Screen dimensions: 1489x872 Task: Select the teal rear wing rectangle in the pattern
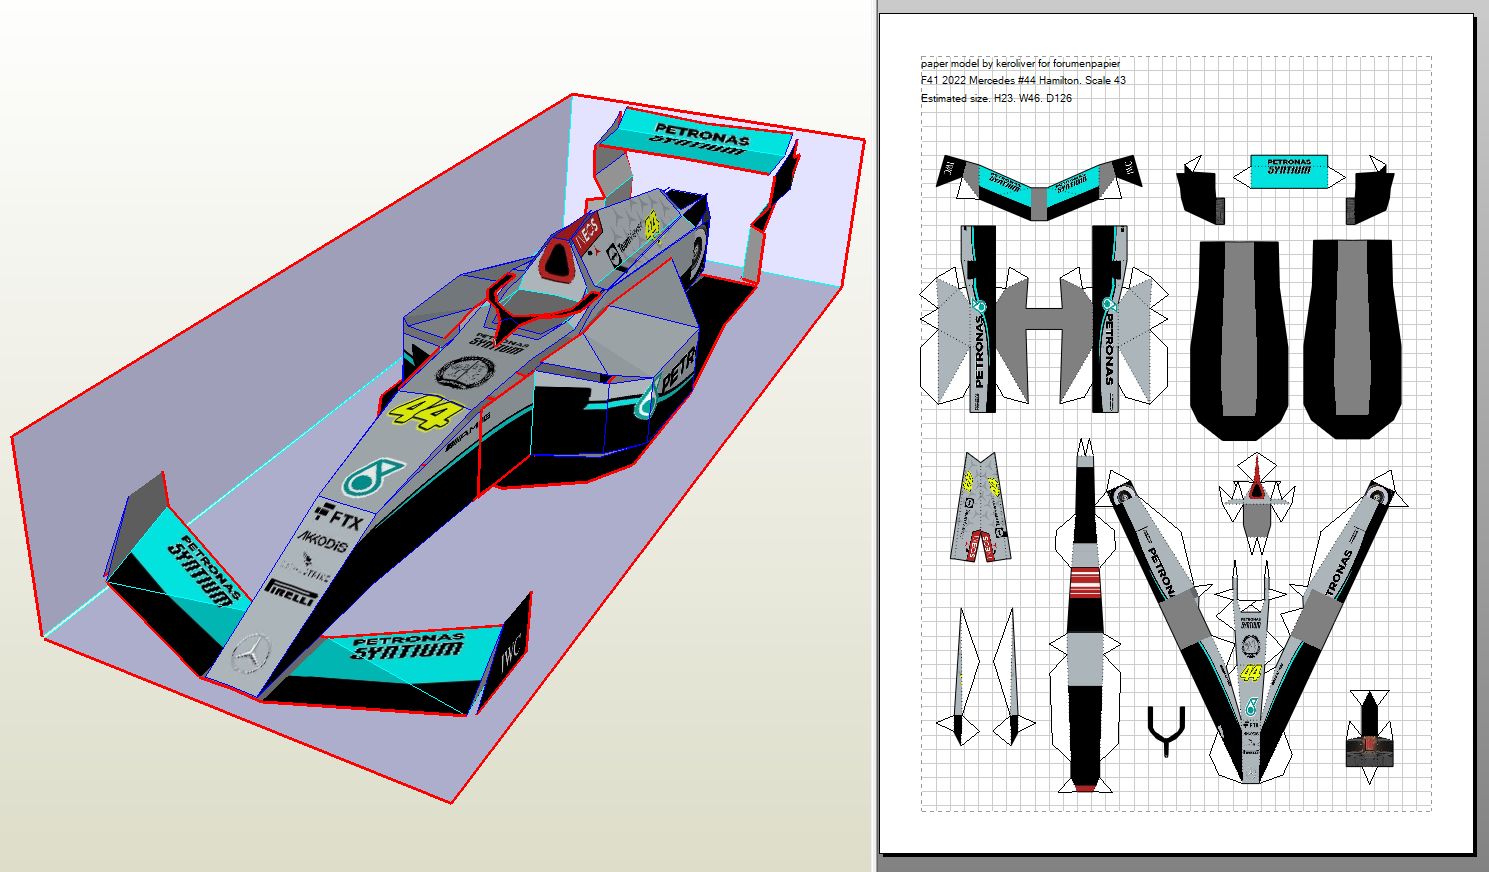[x=1289, y=170]
